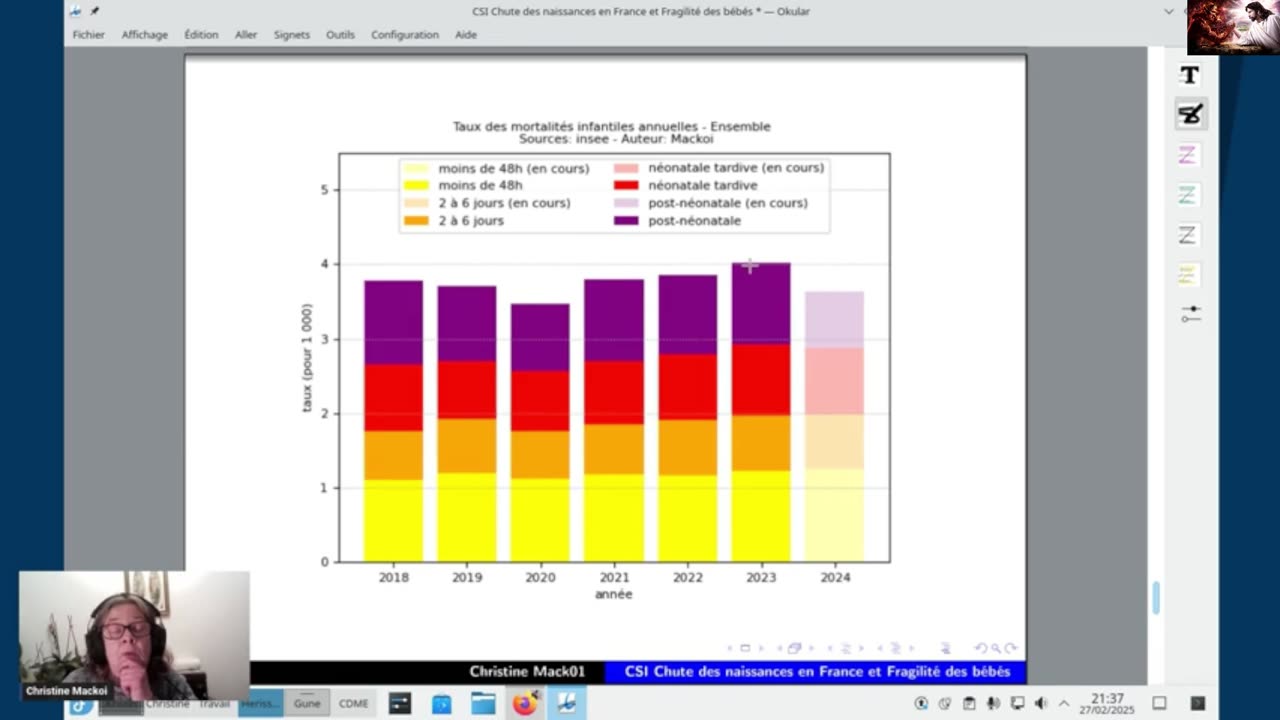Switch to the Okular taskbar icon

coord(566,703)
